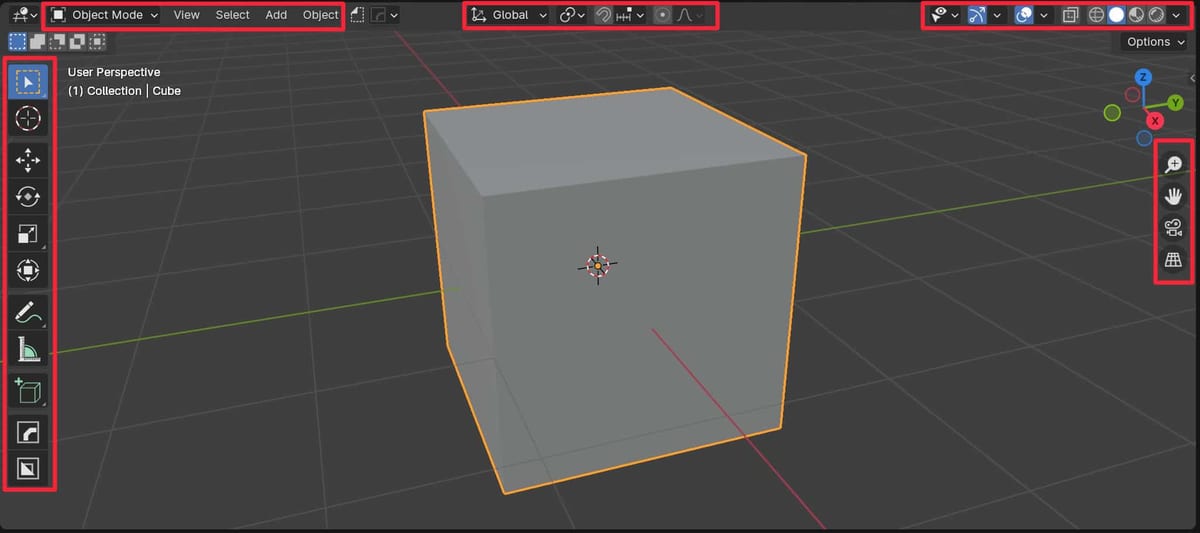The height and width of the screenshot is (533, 1200).
Task: Open the snapping options dropdown
Action: (631, 15)
